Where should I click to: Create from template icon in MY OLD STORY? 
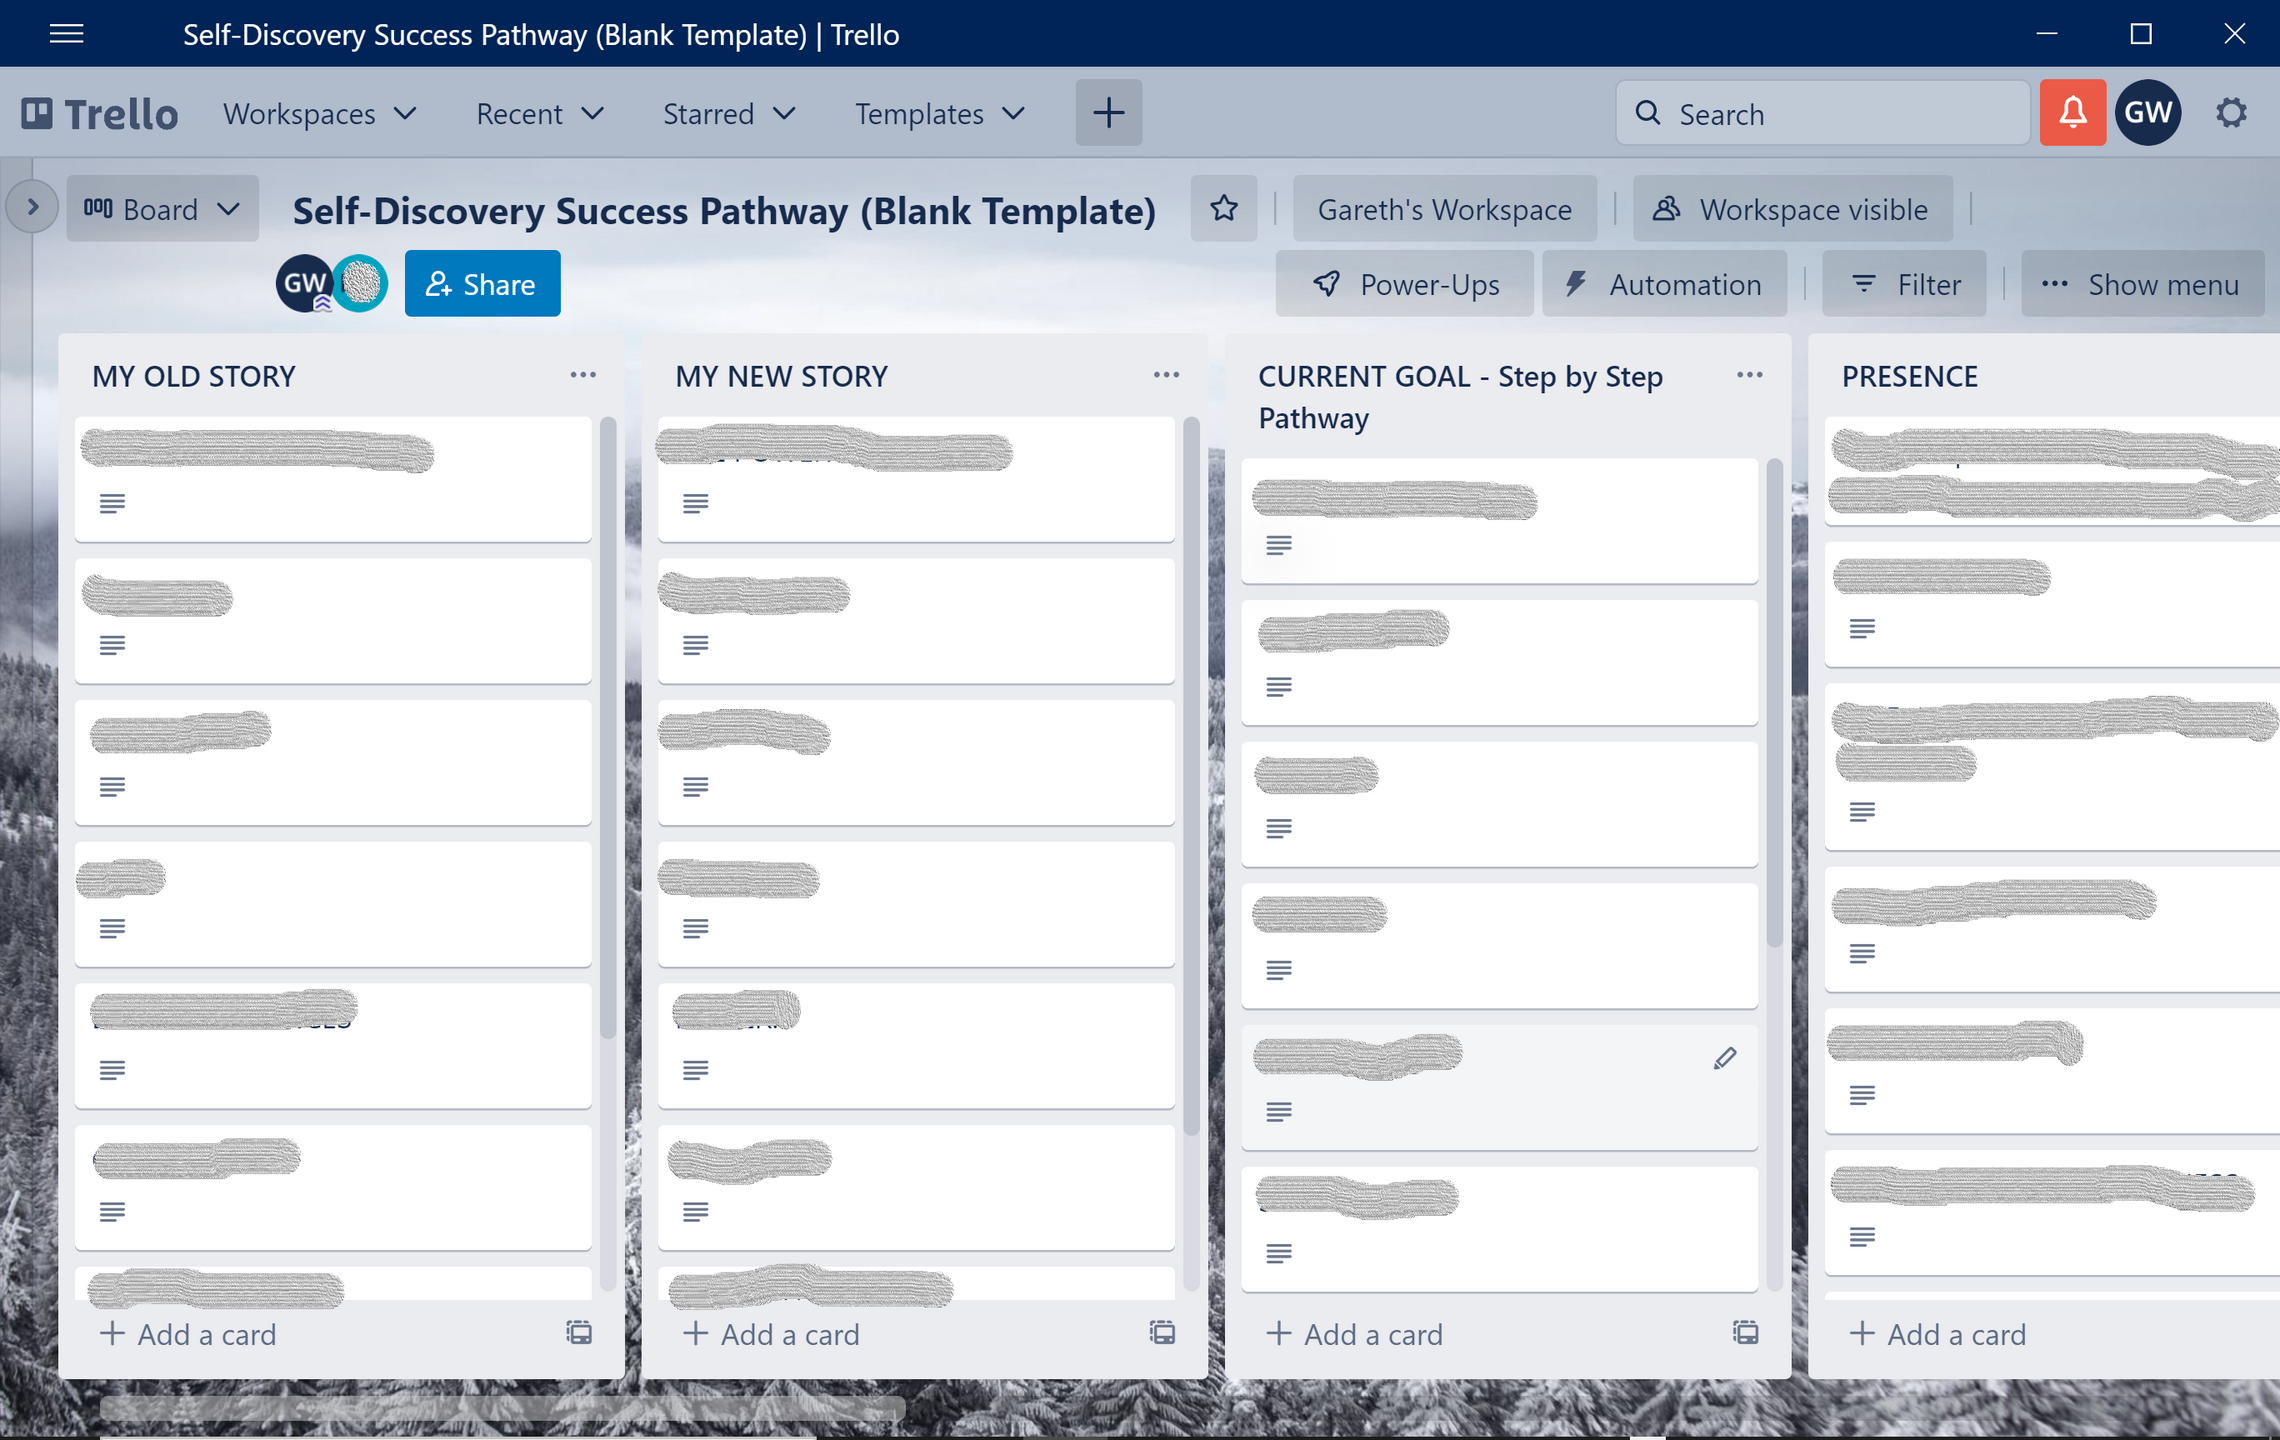[x=579, y=1333]
